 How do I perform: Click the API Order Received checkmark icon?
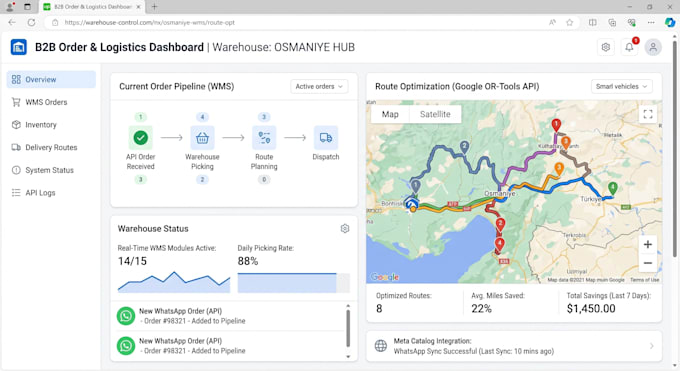click(141, 138)
